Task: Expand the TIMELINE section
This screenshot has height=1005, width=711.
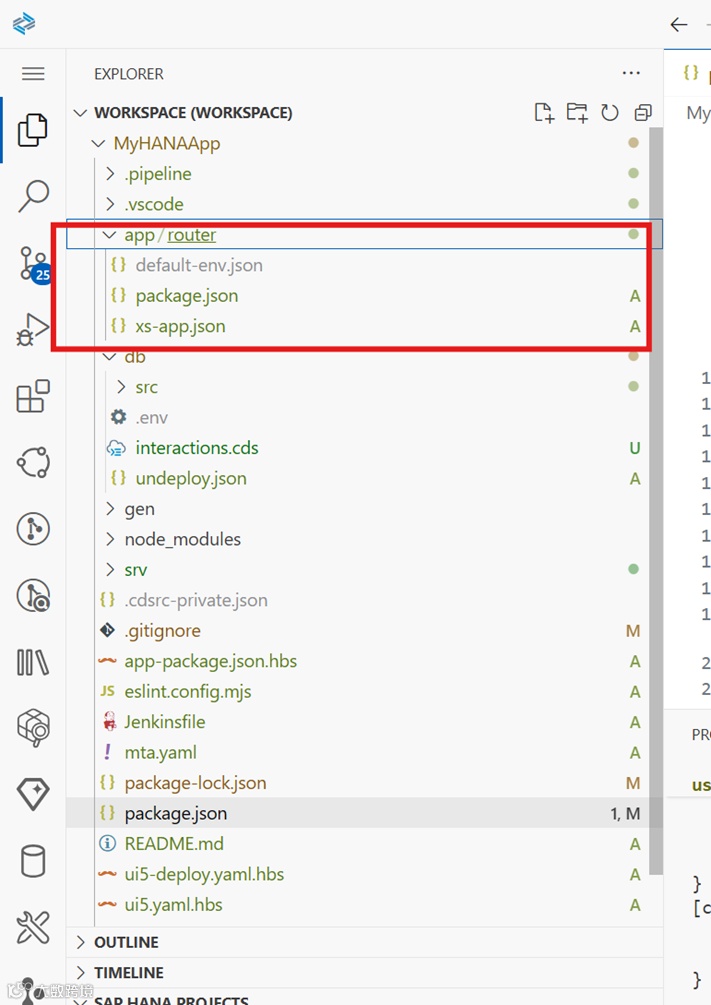Action: [x=81, y=972]
